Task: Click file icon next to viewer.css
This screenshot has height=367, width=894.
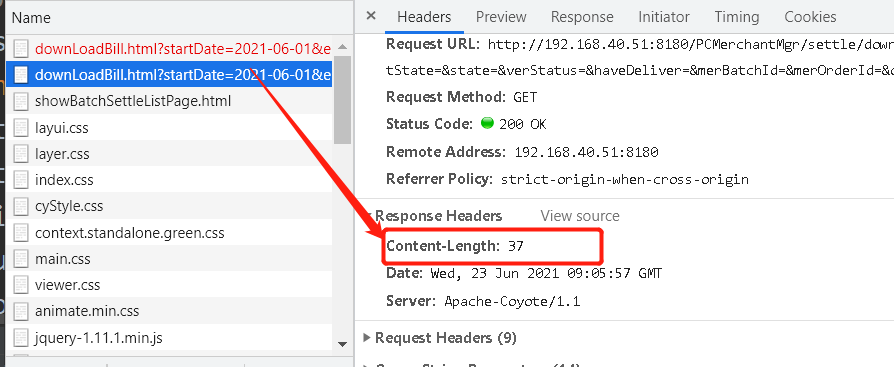Action: [21, 285]
